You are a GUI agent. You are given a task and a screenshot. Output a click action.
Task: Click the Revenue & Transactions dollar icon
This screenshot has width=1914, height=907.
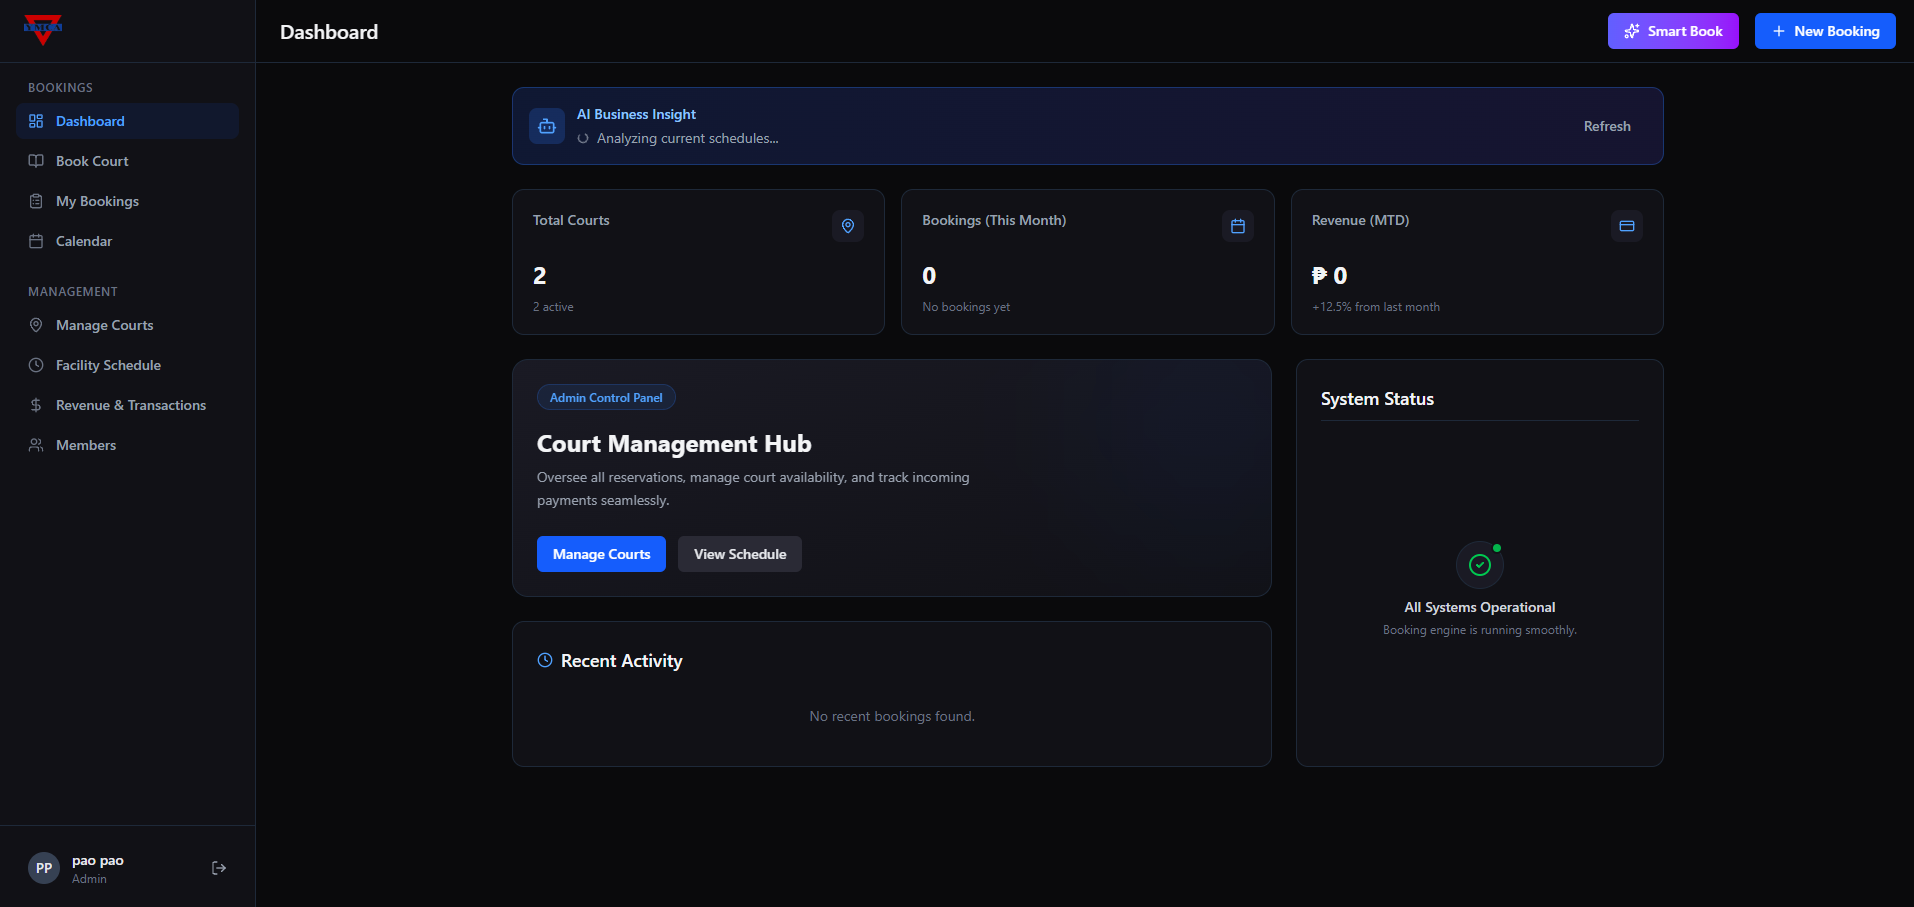pyautogui.click(x=36, y=405)
